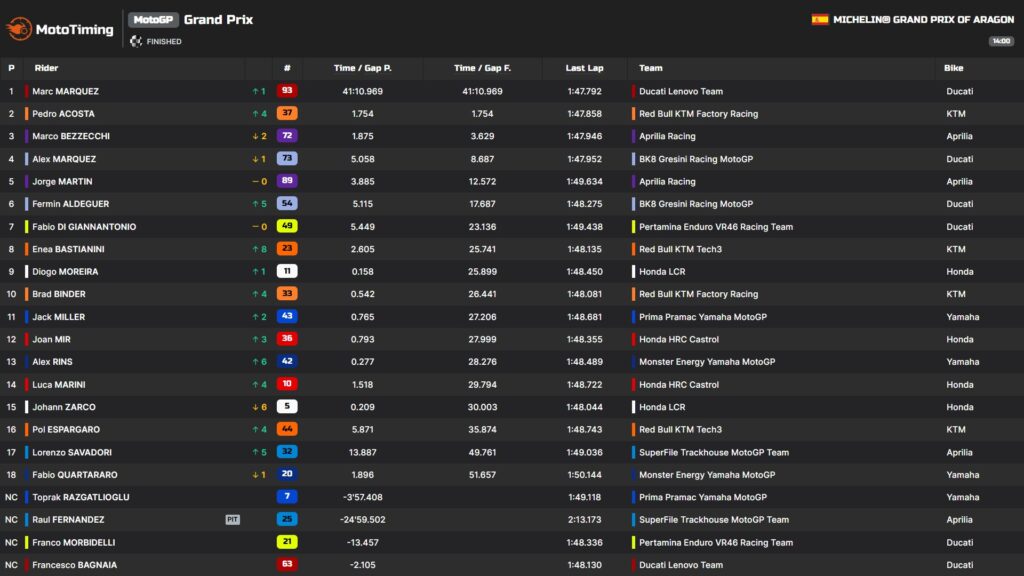This screenshot has height=576, width=1024.
Task: Select team SuperFile Trackhouse on Savadori row
Action: click(x=714, y=452)
